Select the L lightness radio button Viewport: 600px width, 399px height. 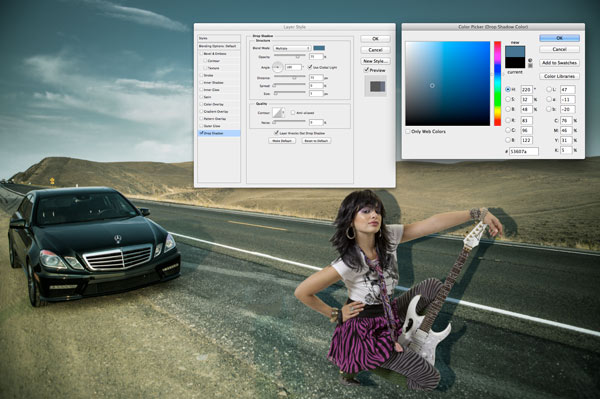click(549, 90)
